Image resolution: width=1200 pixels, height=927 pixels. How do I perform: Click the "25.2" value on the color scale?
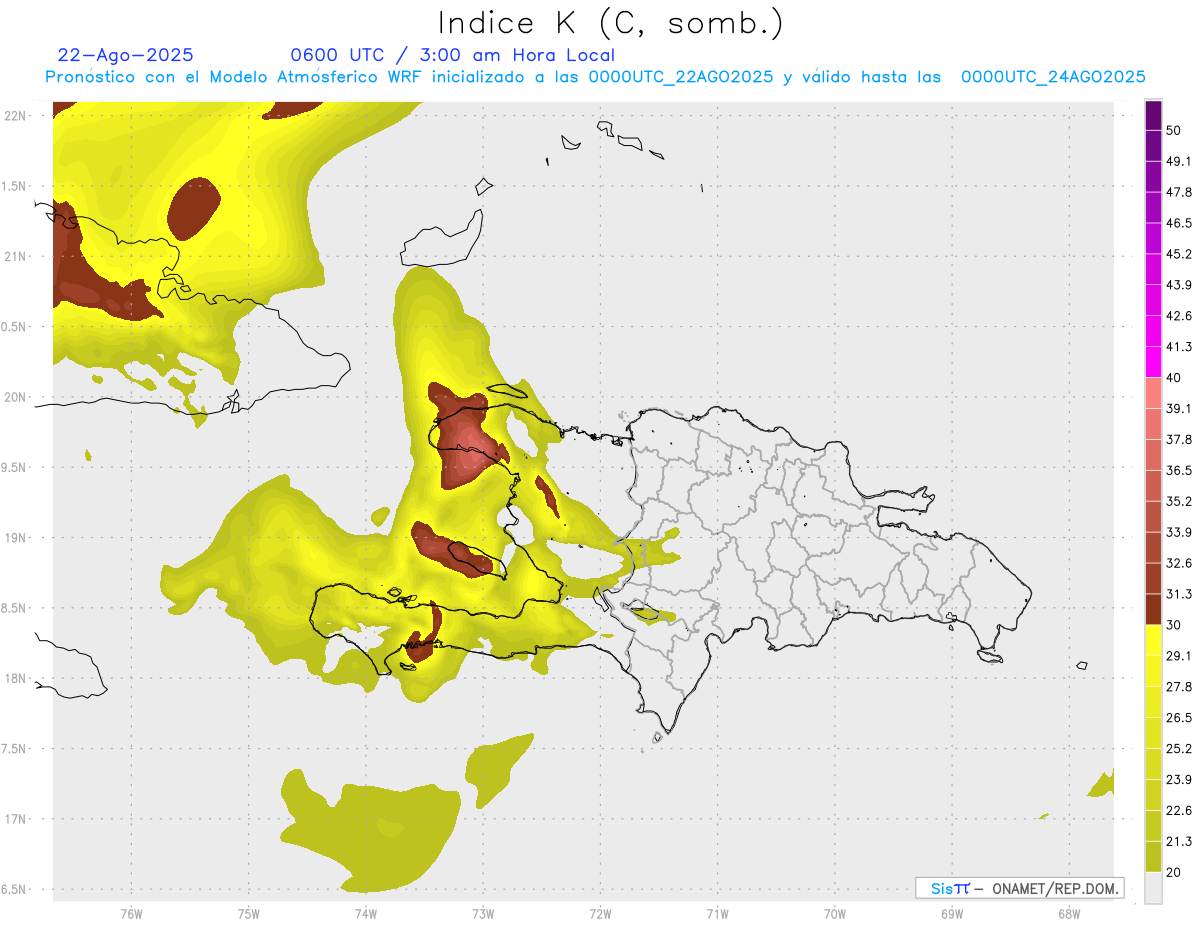pyautogui.click(x=1179, y=748)
